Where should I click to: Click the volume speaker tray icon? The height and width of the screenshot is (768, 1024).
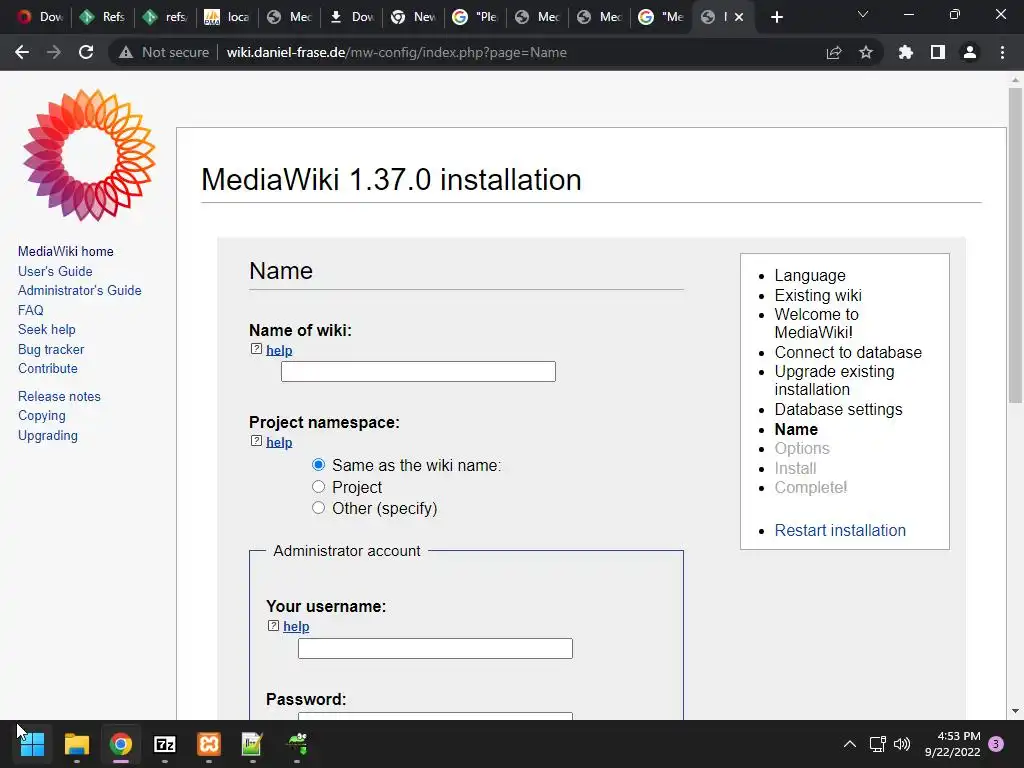902,744
